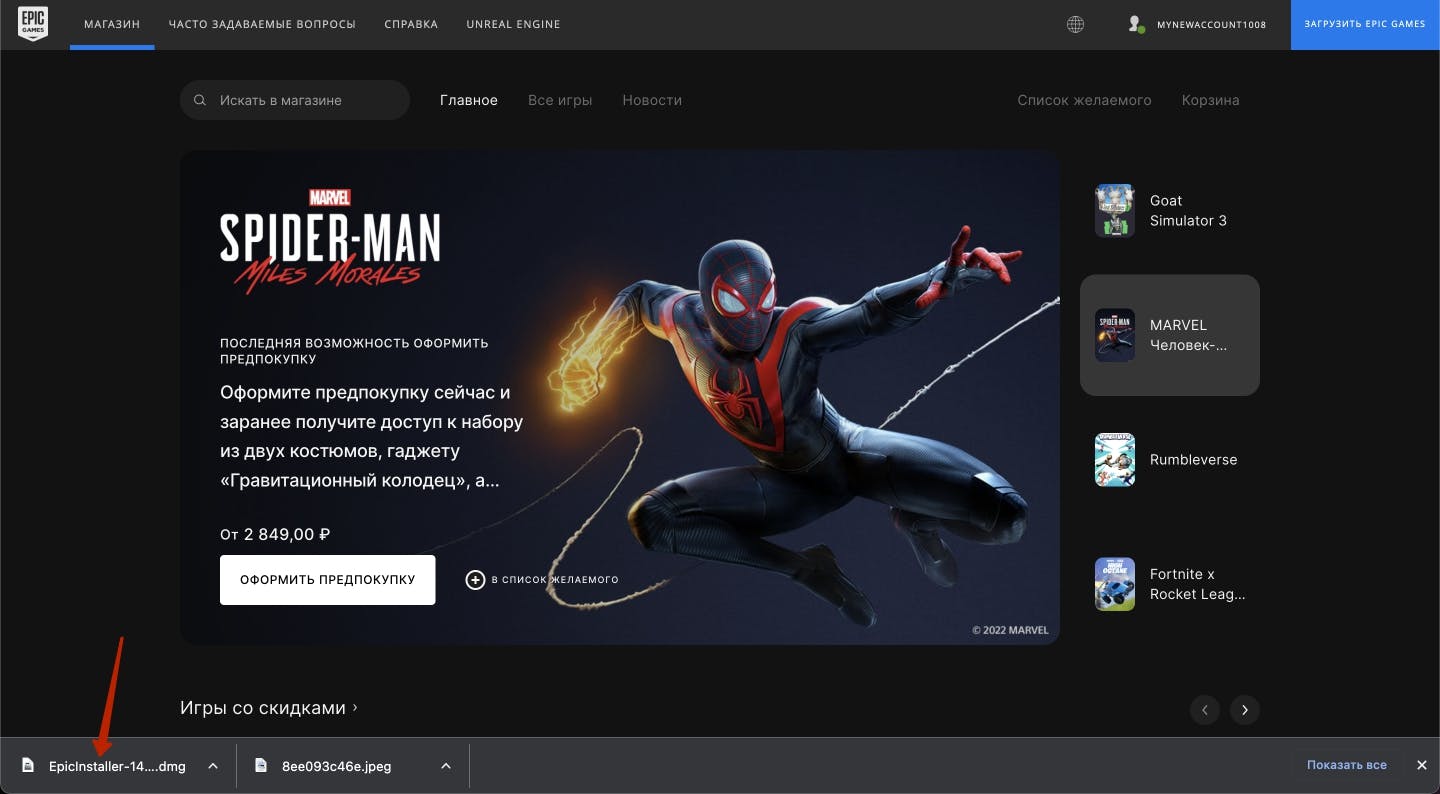Click the 8ee093c46e.jpeg file icon
Screen dimensions: 1440x794
pos(261,766)
